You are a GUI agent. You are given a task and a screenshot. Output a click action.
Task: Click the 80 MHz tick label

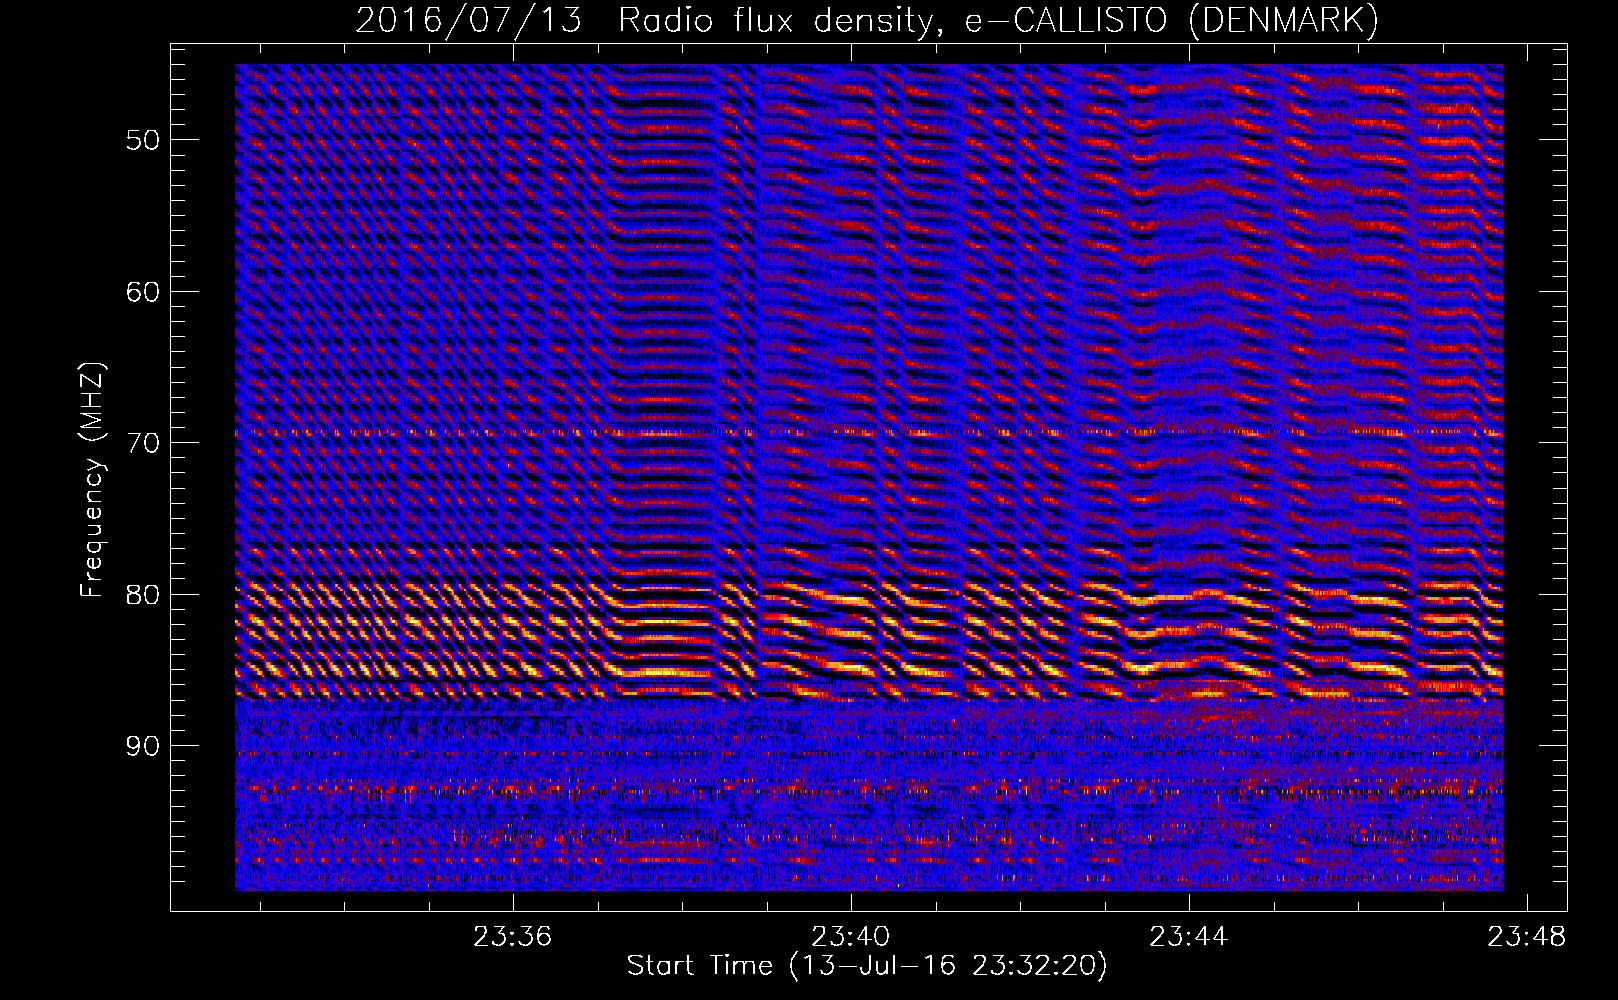click(143, 595)
